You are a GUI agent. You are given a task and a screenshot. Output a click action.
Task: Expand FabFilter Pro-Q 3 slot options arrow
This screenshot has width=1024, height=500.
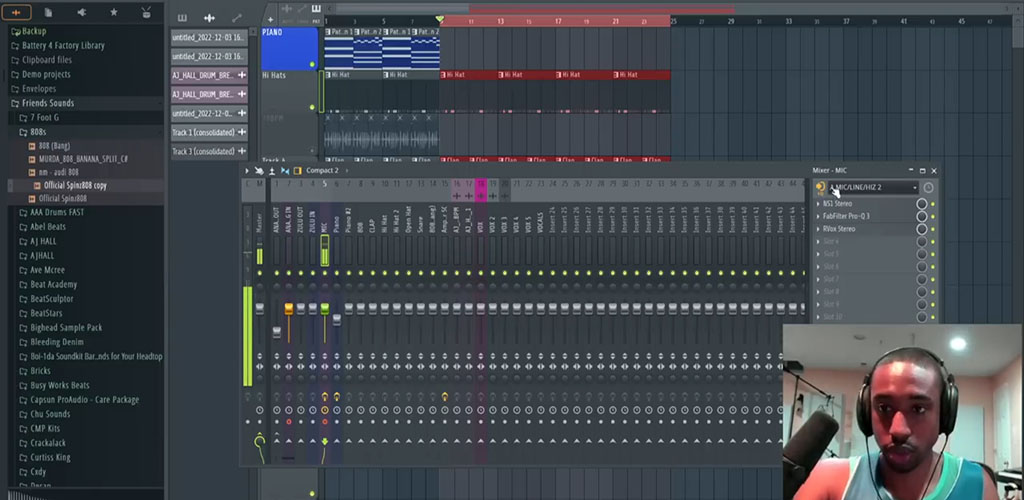point(818,216)
